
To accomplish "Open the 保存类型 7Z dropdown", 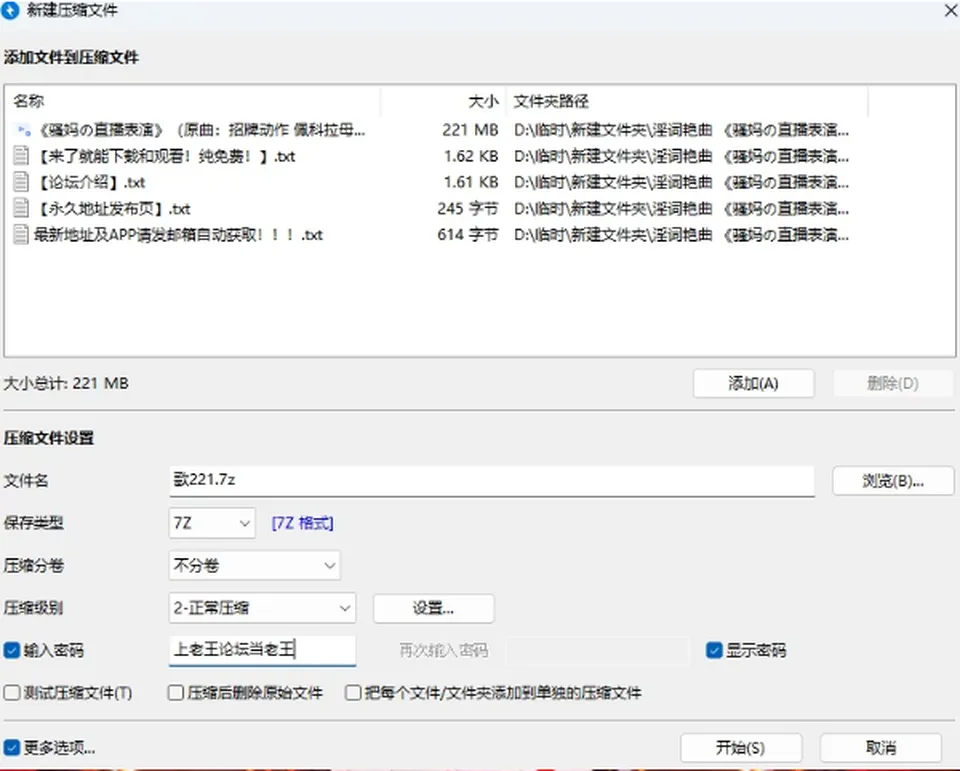I will (212, 523).
